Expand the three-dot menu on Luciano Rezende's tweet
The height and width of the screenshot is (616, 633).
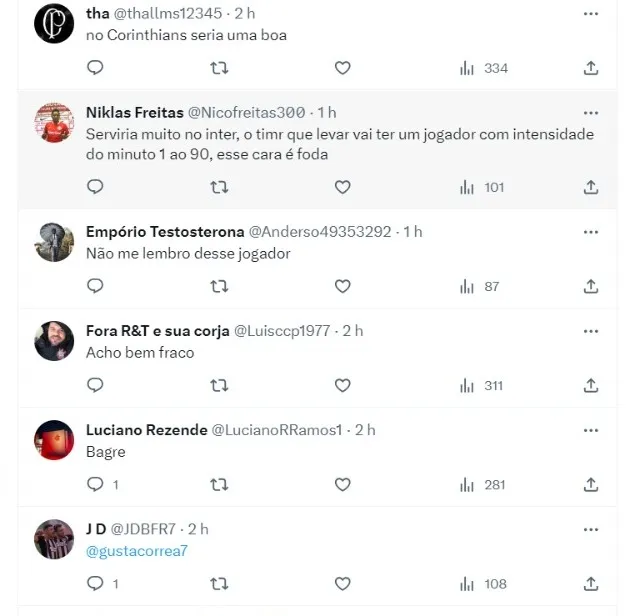point(591,430)
